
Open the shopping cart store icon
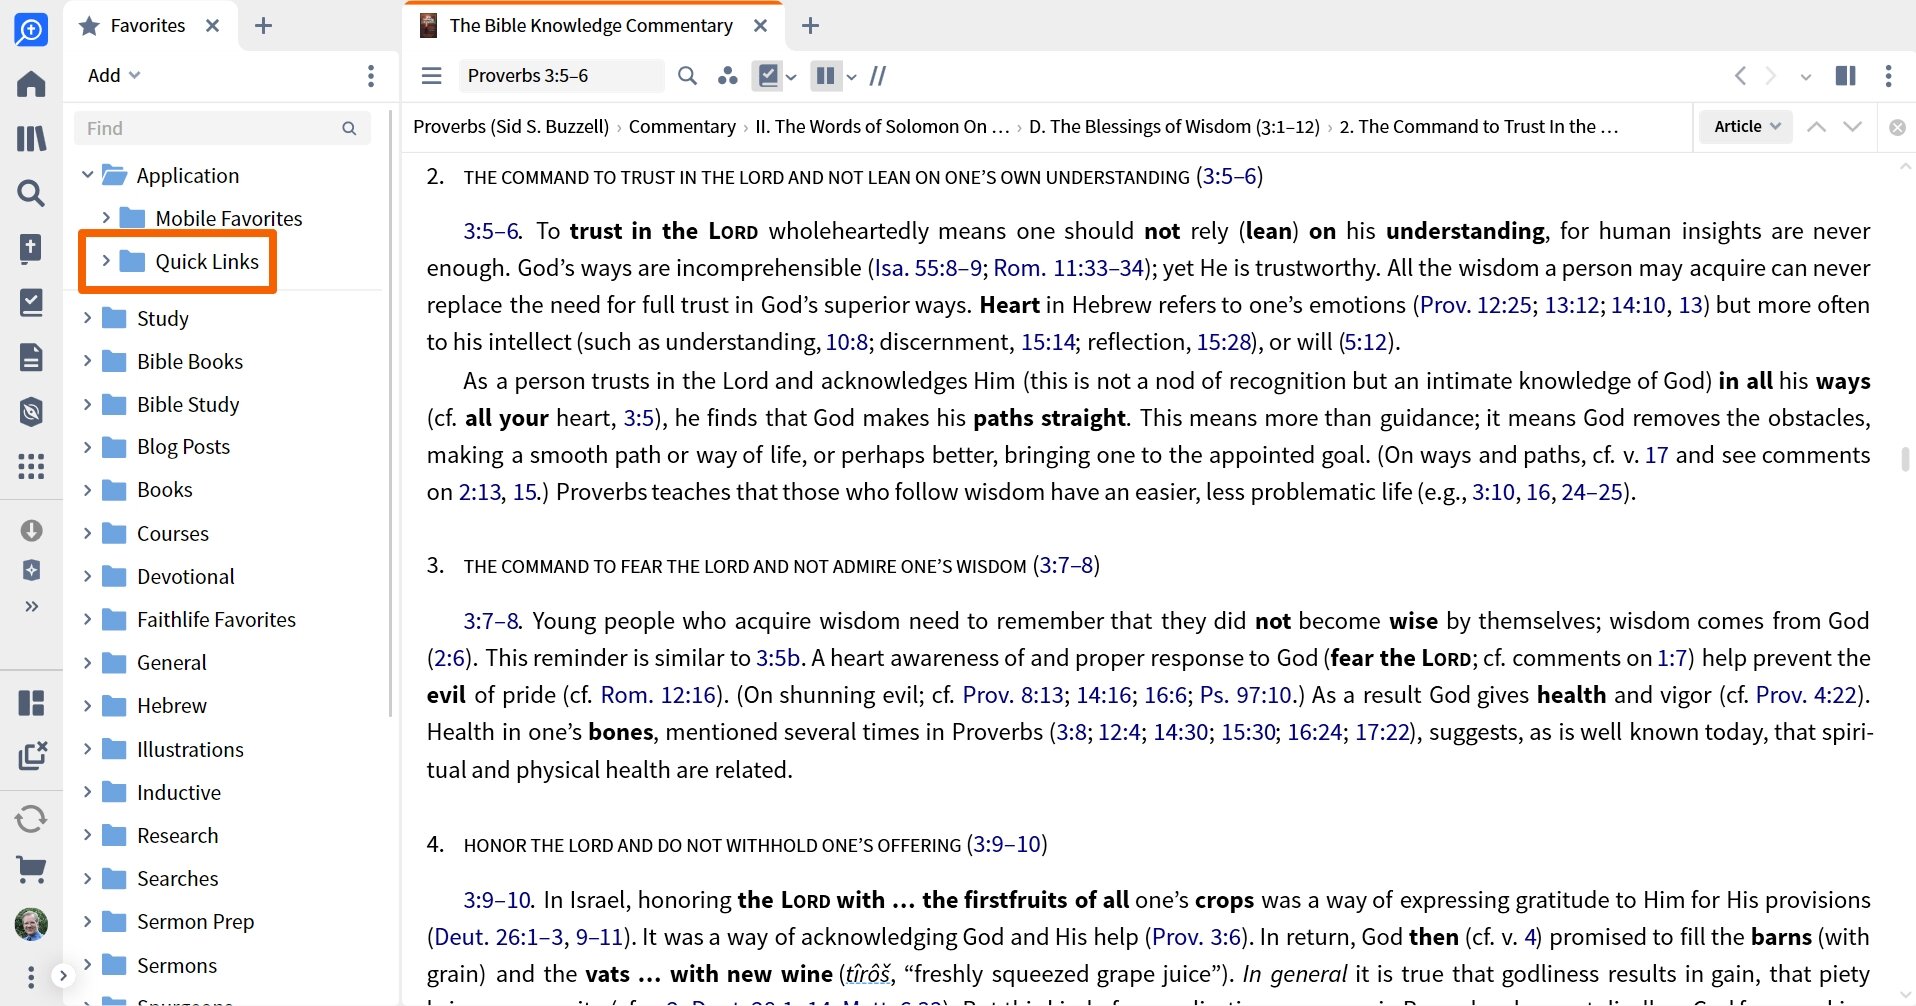click(31, 870)
